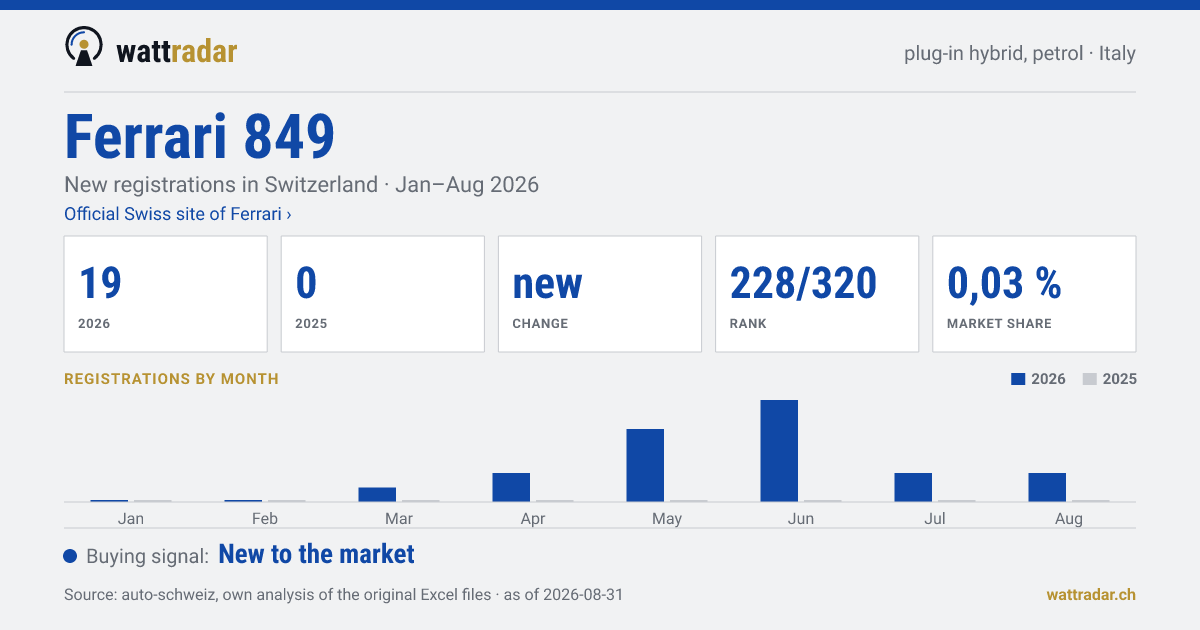
Task: Click the June 2026 bar in chart
Action: (x=779, y=451)
